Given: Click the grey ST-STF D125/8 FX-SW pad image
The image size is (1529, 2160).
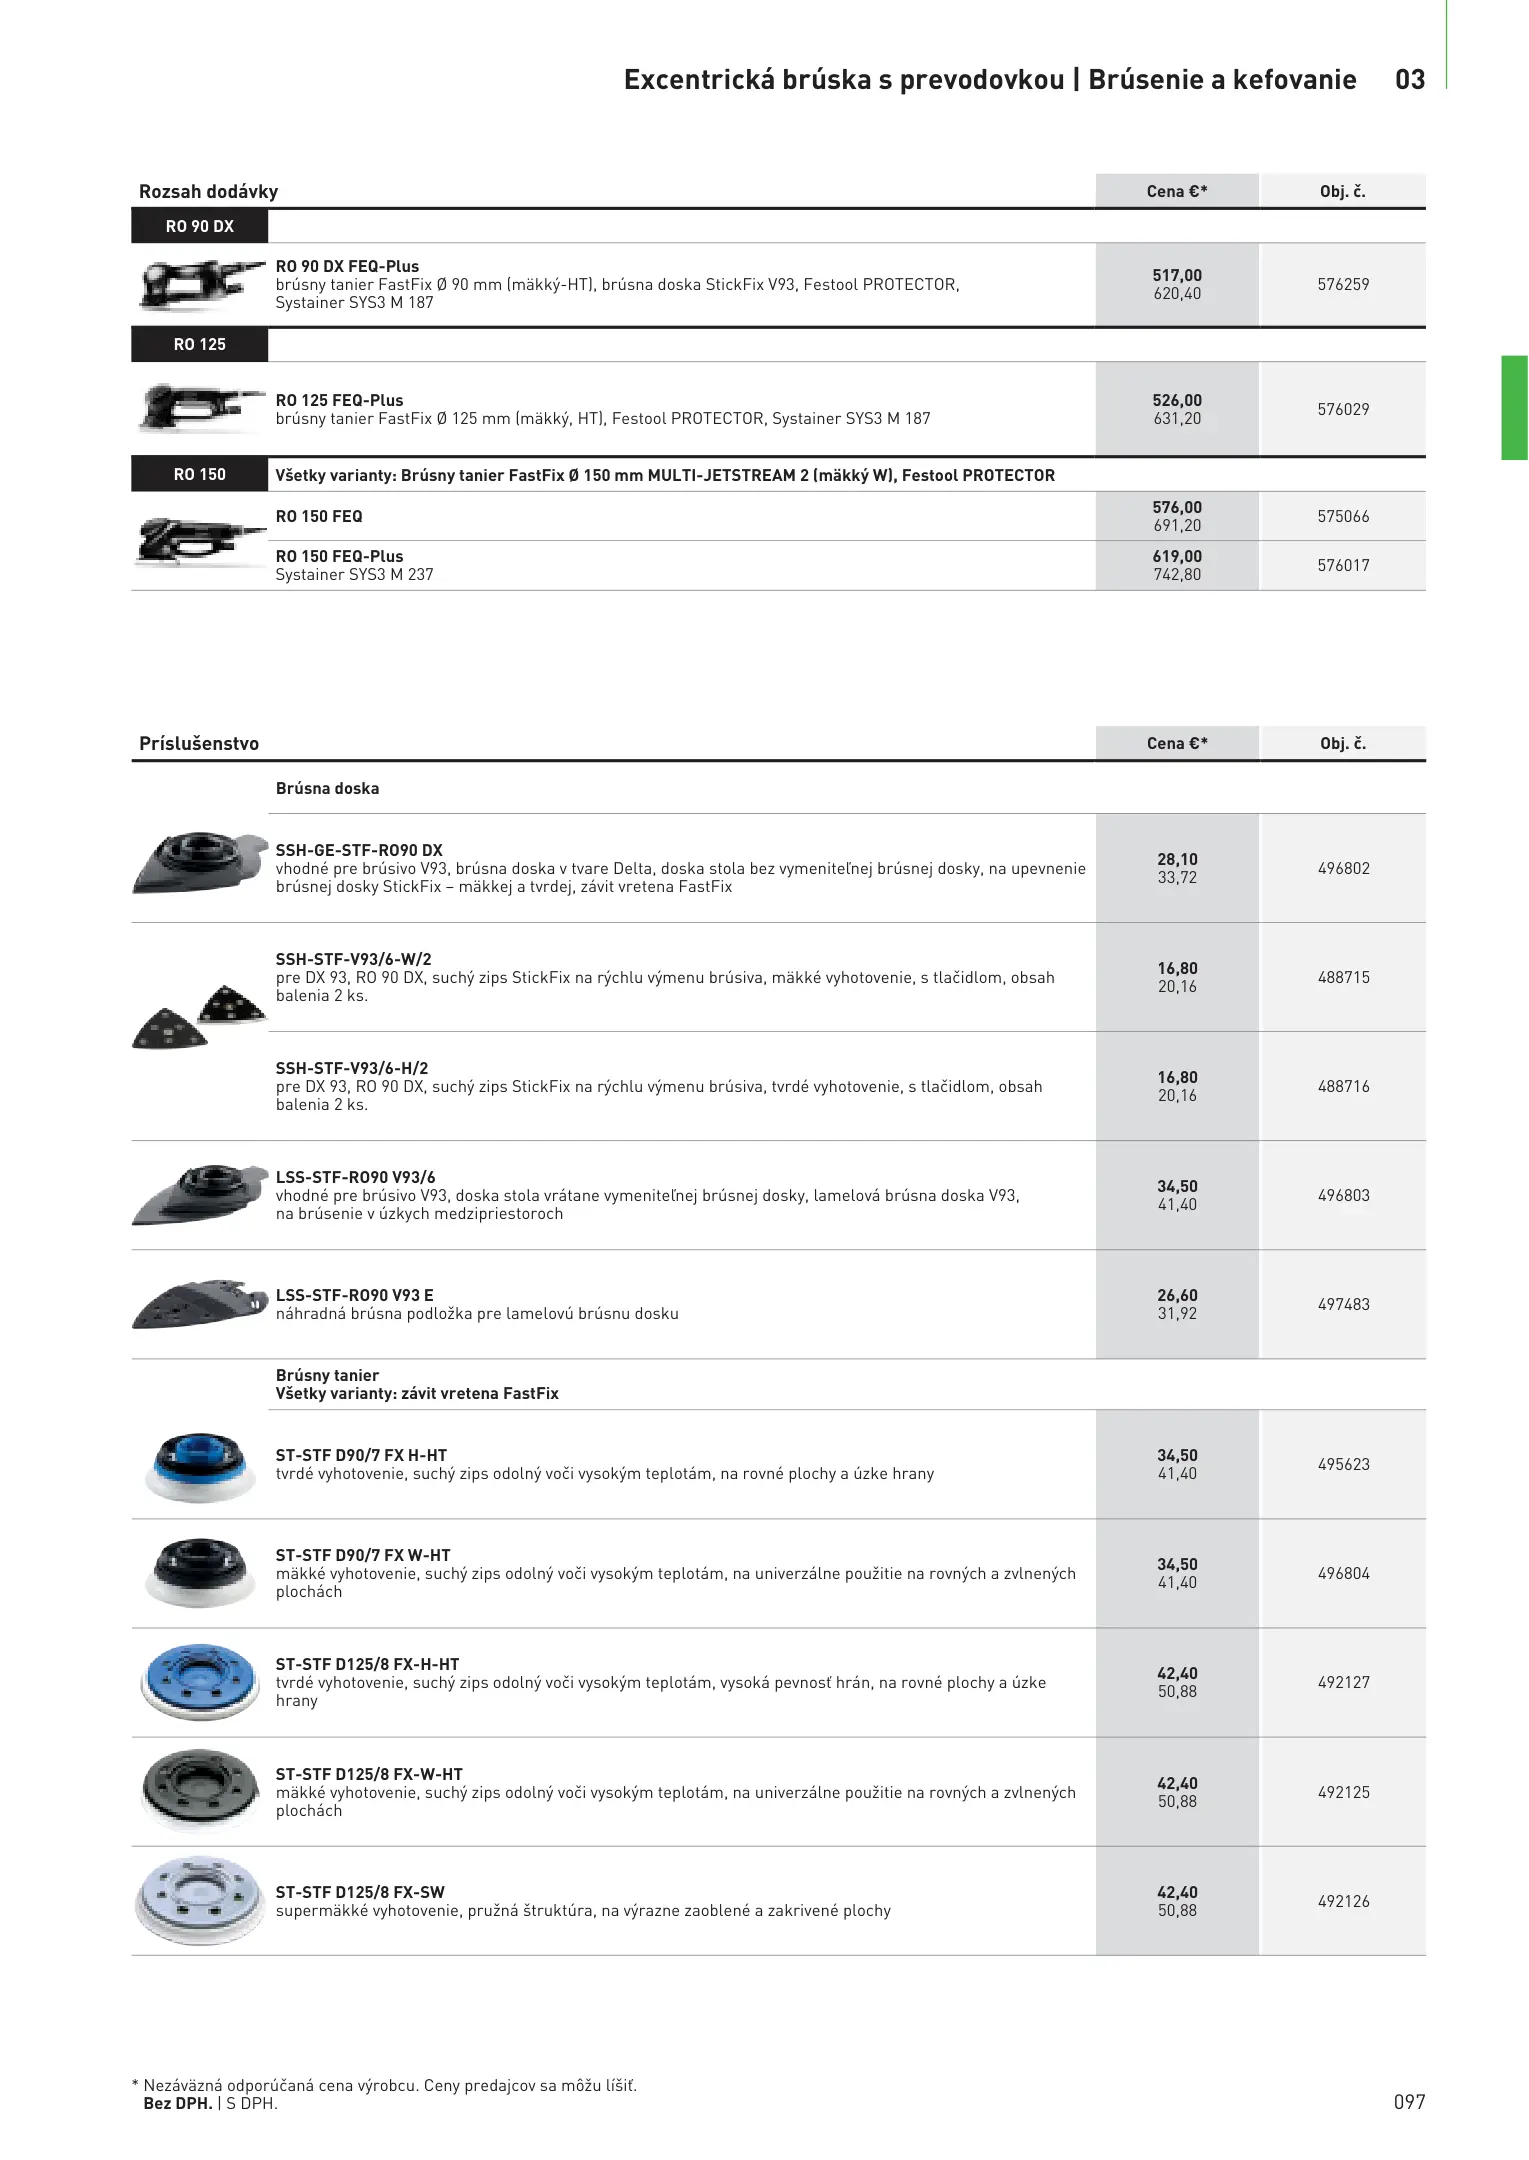Looking at the screenshot, I should 196,1900.
